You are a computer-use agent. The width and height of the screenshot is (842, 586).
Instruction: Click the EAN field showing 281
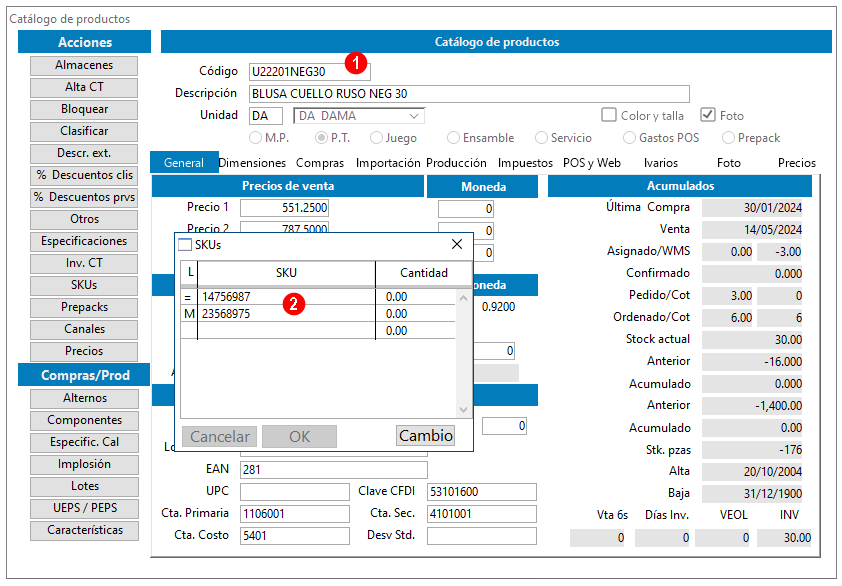tap(334, 470)
